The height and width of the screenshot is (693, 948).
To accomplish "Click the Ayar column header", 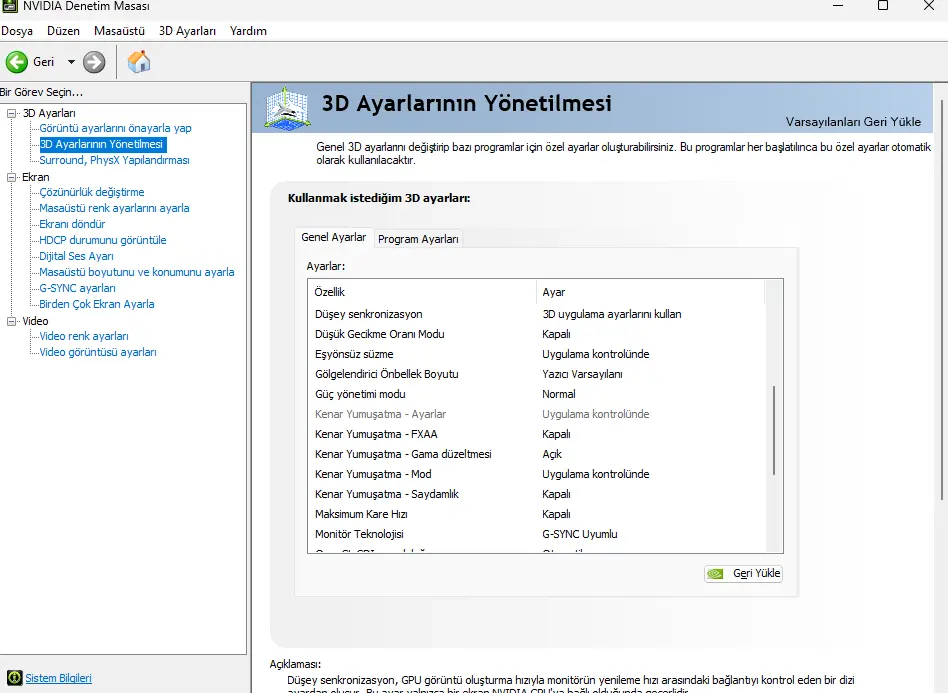I will tap(650, 292).
